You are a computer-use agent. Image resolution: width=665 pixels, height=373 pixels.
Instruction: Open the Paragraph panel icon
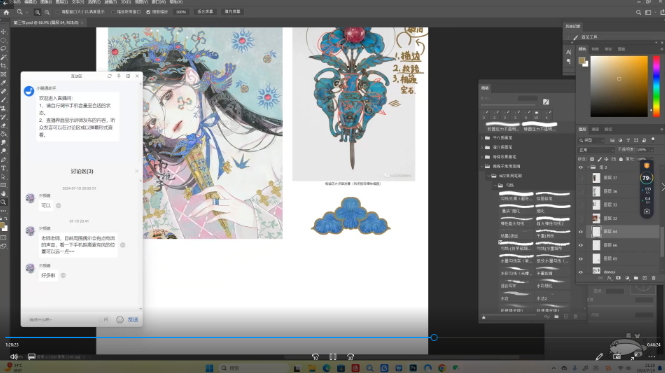(x=568, y=62)
